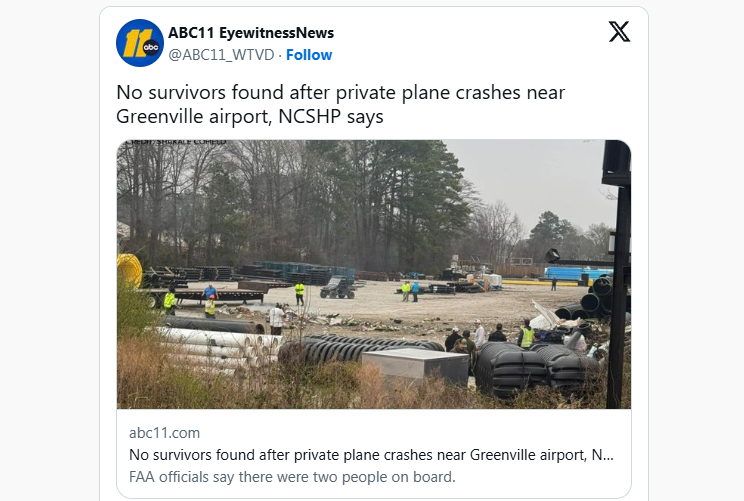The image size is (744, 501).
Task: Open the link card headline about no survivors
Action: point(372,455)
